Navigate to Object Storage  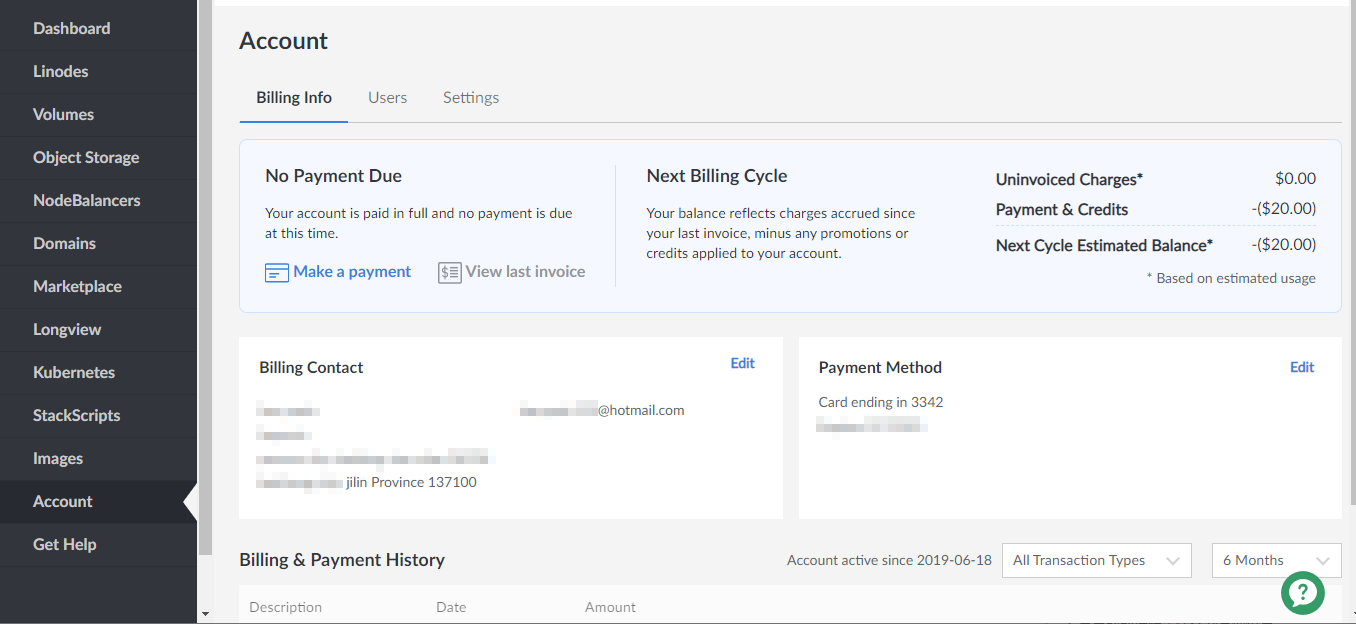click(86, 157)
